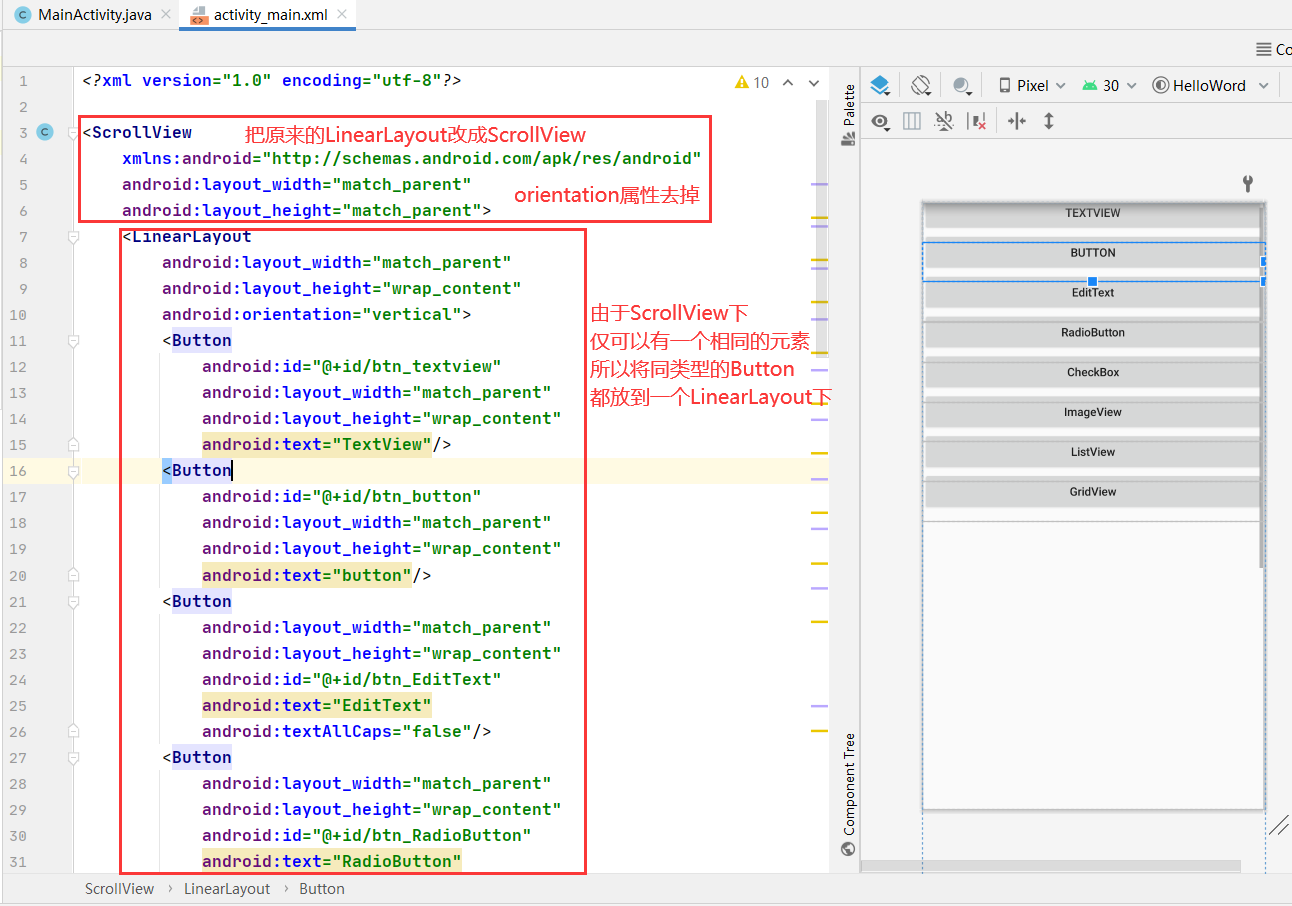1292x906 pixels.
Task: Click the wrench icon above the preview
Action: [1247, 183]
